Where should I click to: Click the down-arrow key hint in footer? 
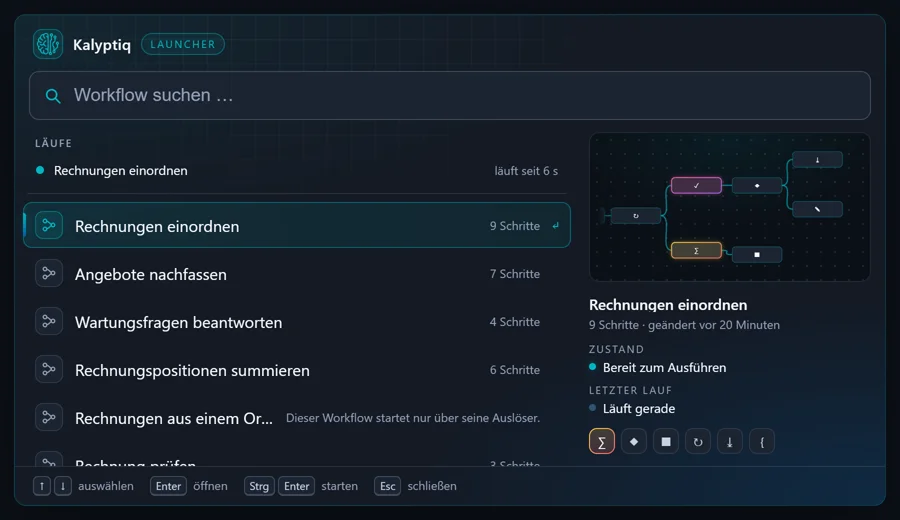pyautogui.click(x=63, y=486)
